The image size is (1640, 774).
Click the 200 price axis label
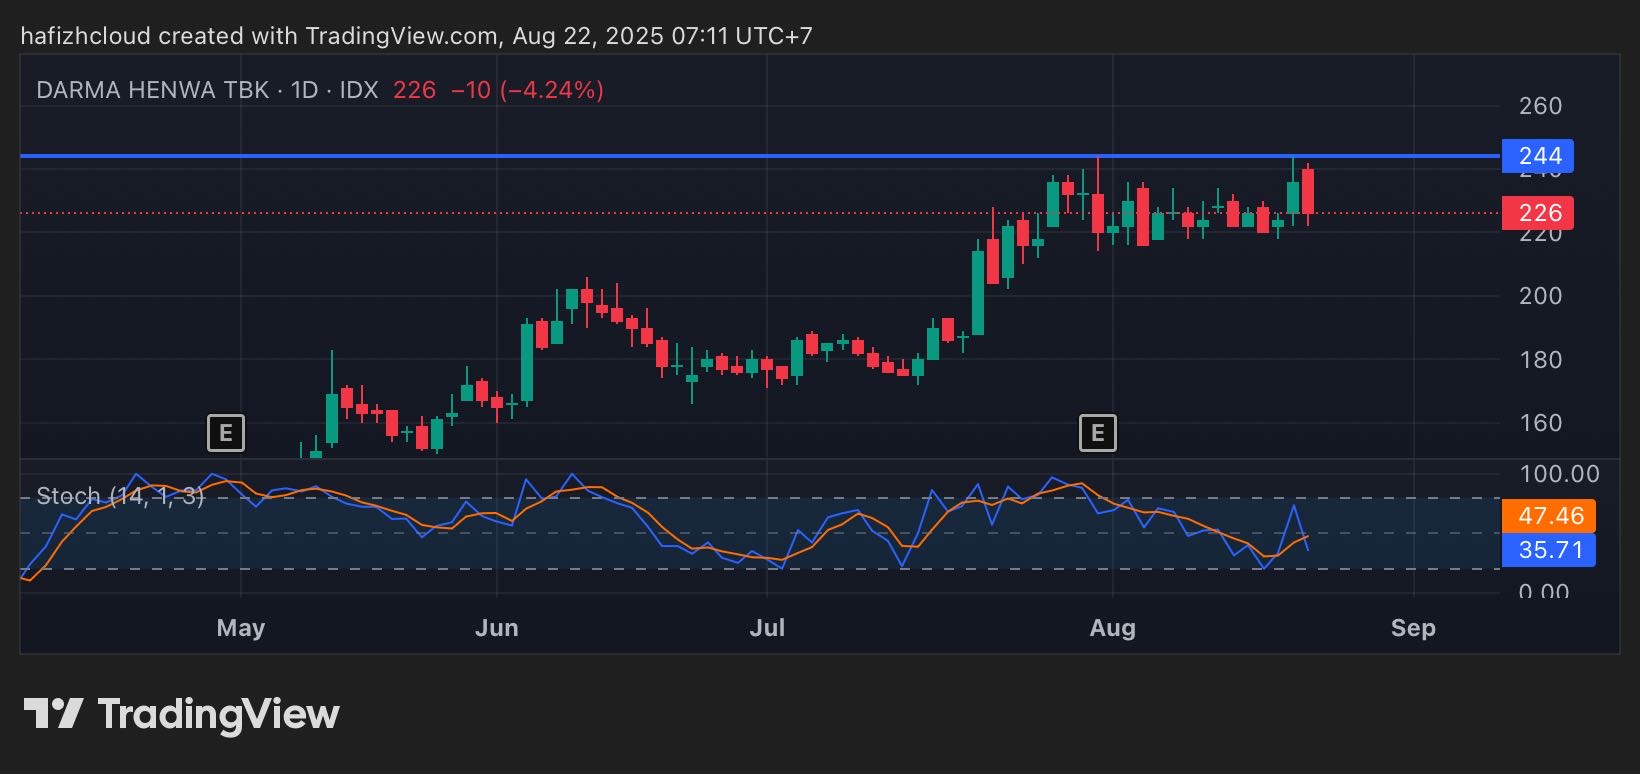click(1540, 296)
